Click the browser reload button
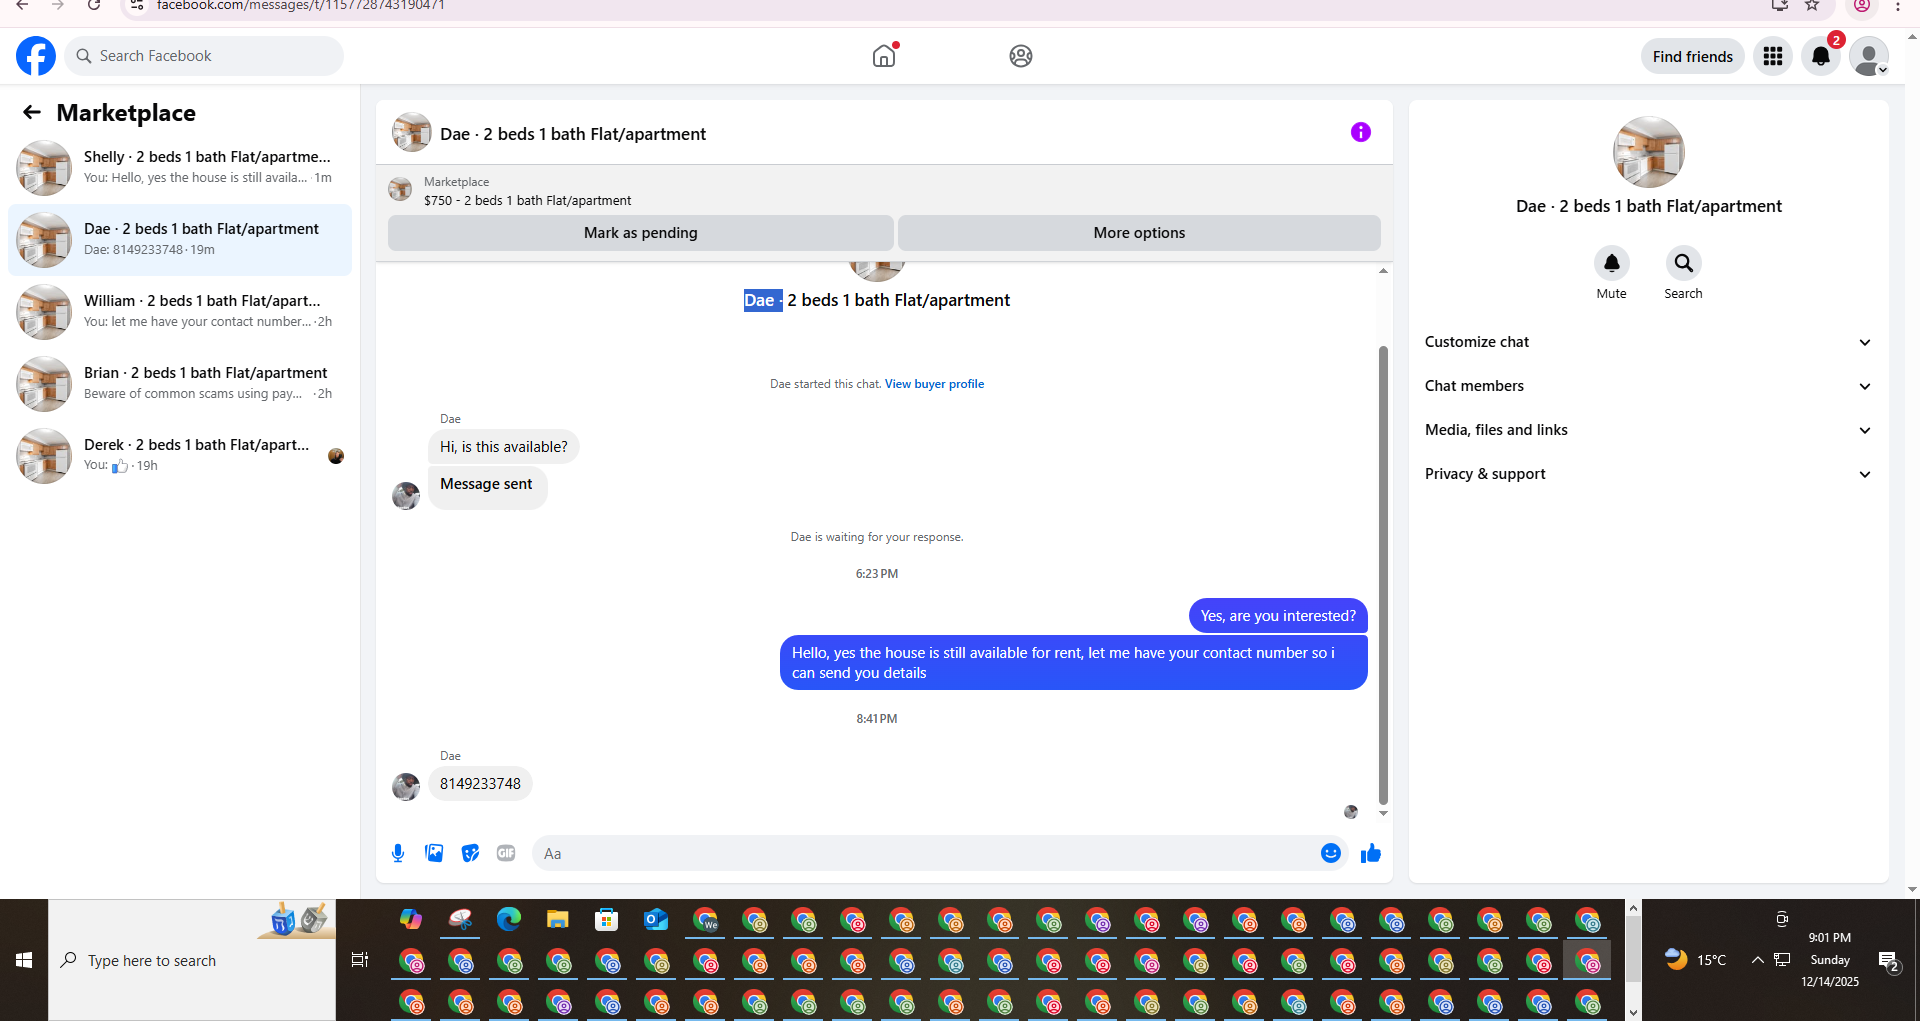 [94, 6]
